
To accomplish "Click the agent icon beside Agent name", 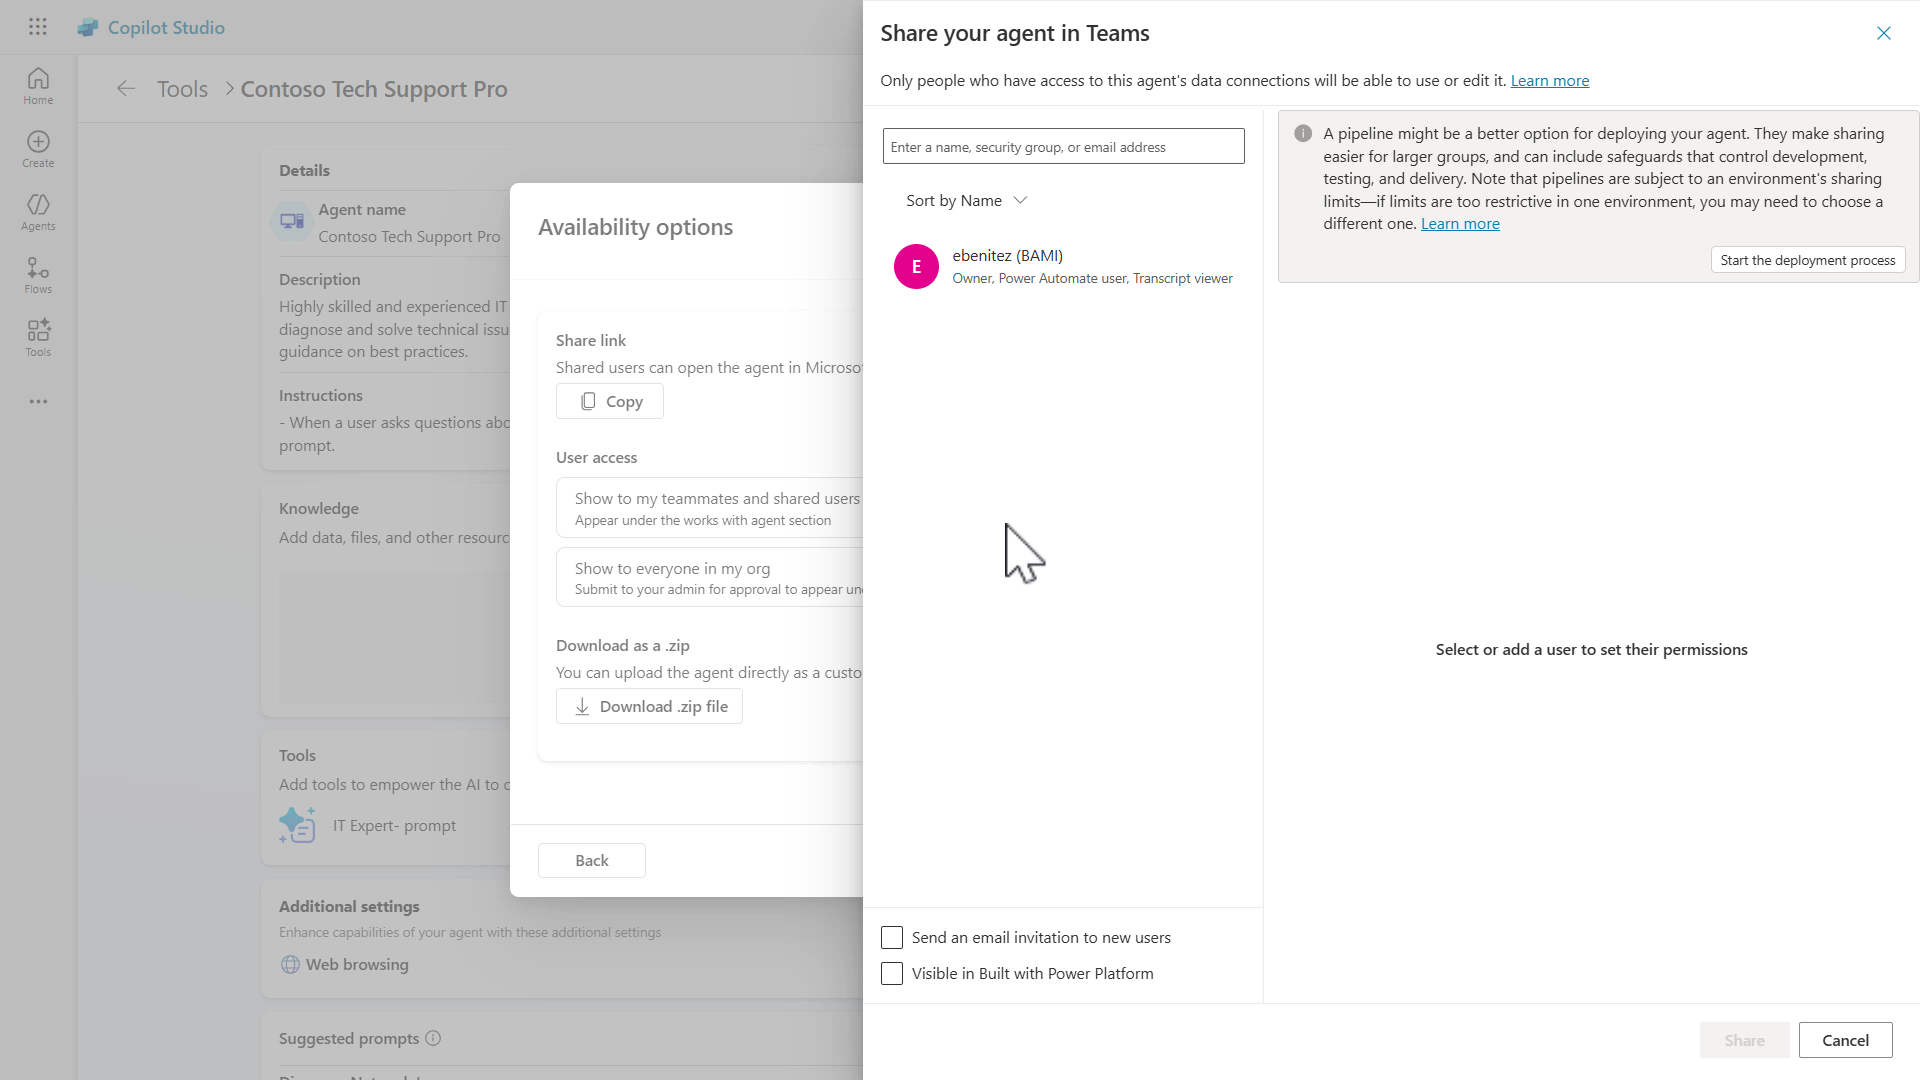I will click(292, 221).
